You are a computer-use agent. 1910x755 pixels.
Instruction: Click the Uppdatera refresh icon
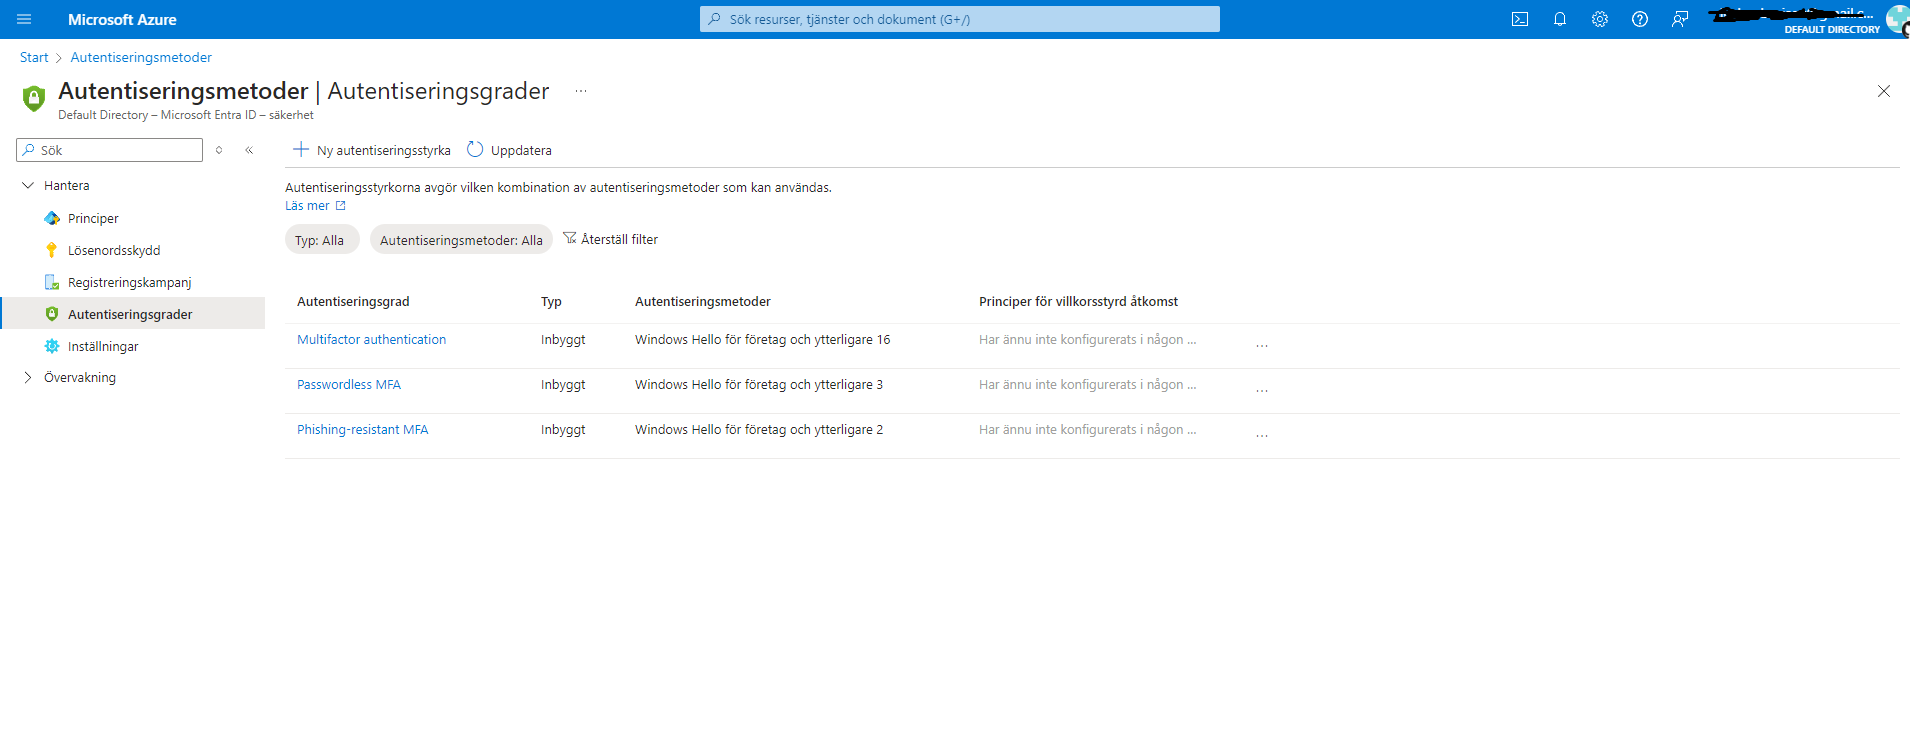pyautogui.click(x=475, y=149)
